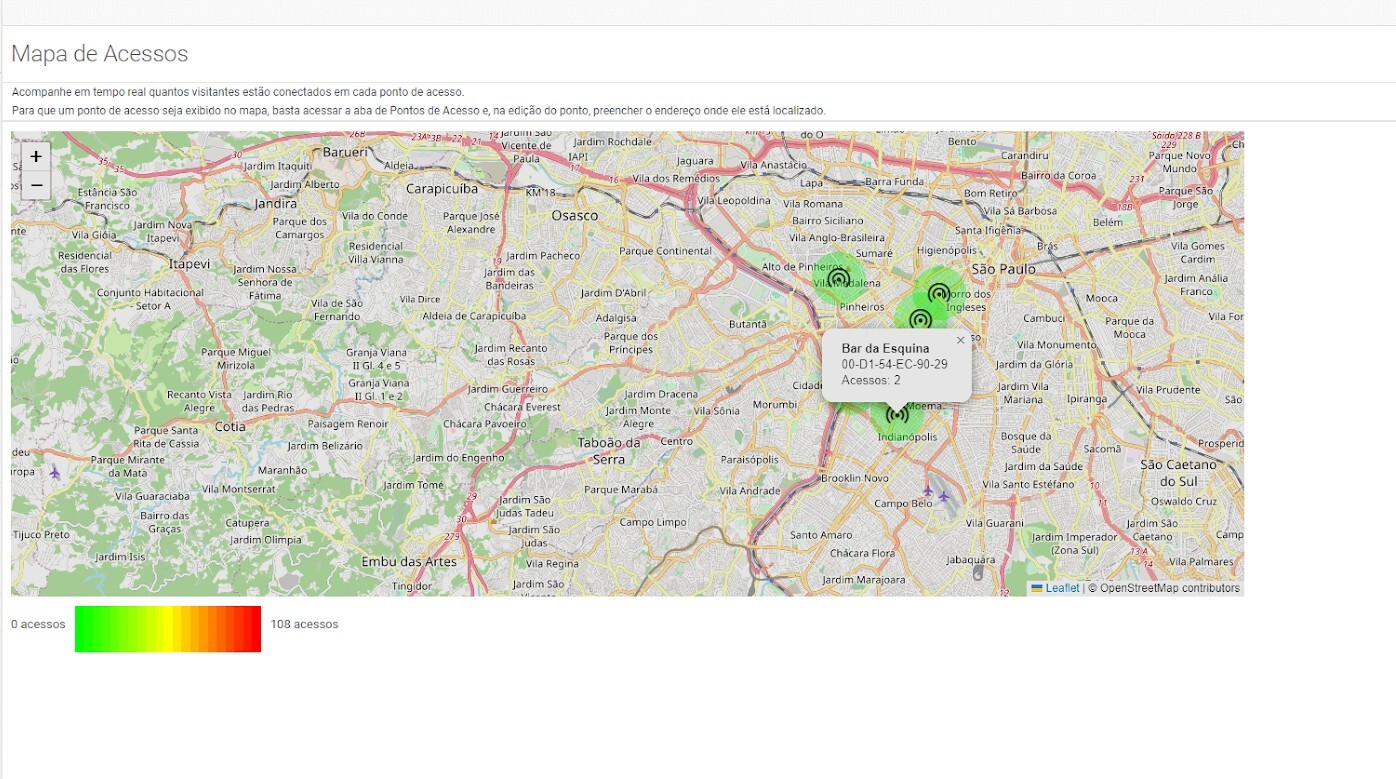Click the Bar da Esquina popup title
This screenshot has height=779, width=1396.
(885, 348)
